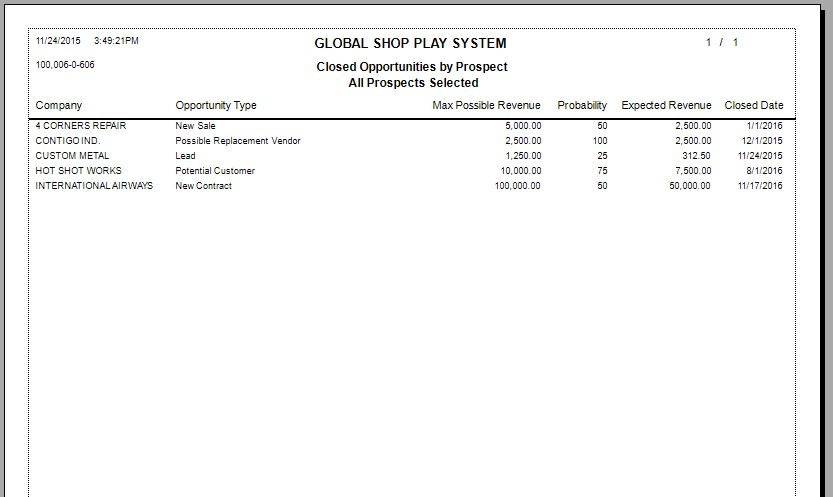This screenshot has height=497, width=833.
Task: Click the 'All Prospects Selected' subtitle
Action: pyautogui.click(x=413, y=83)
